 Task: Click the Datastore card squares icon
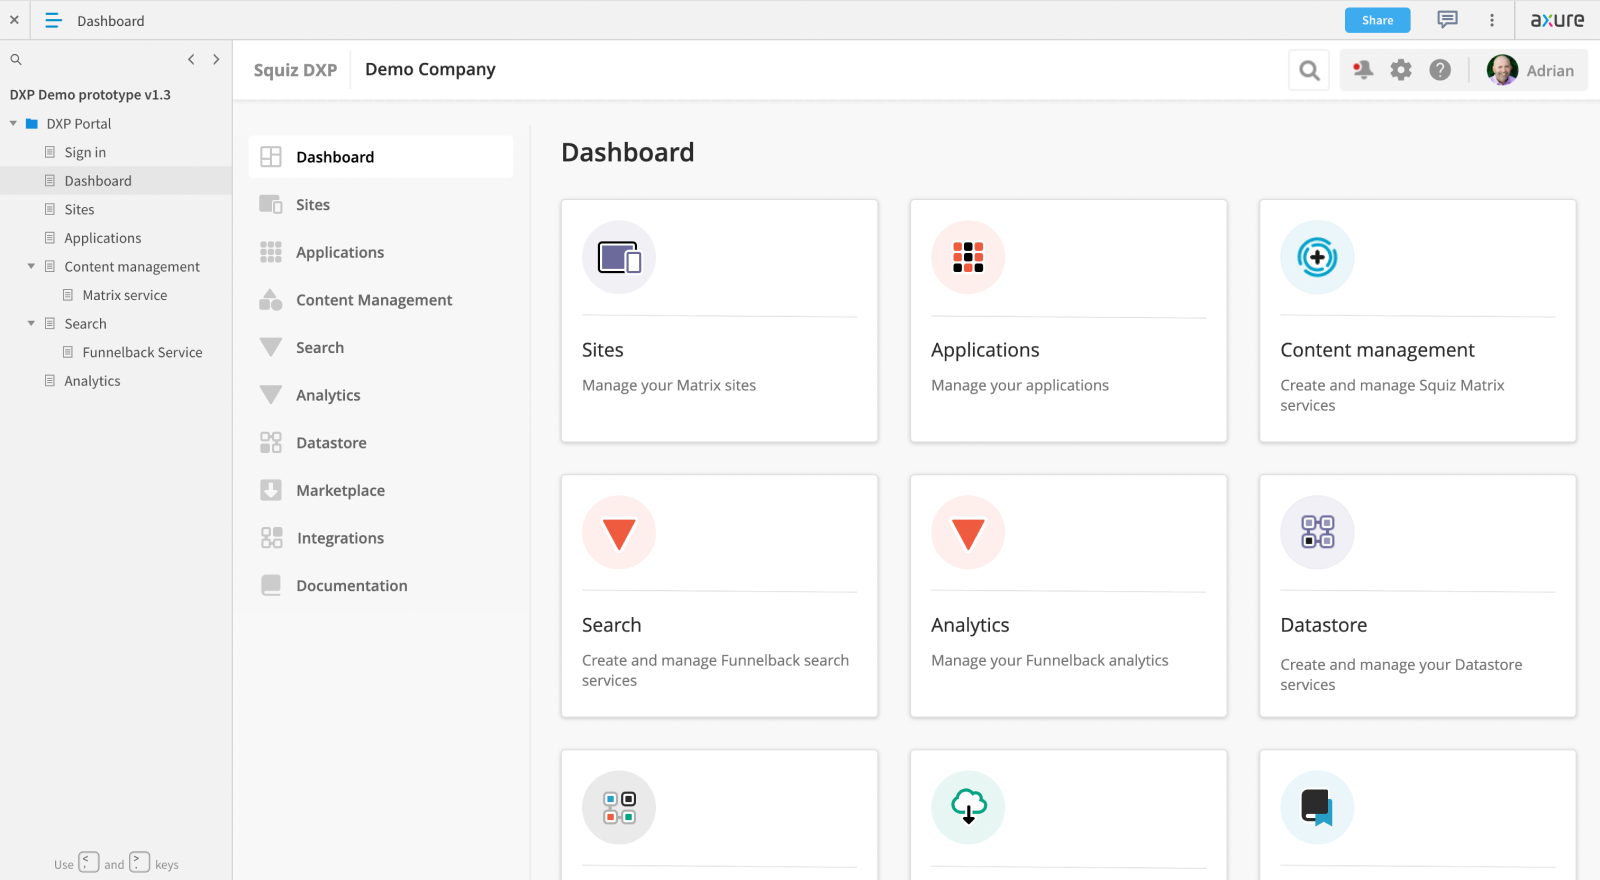[x=1317, y=532]
